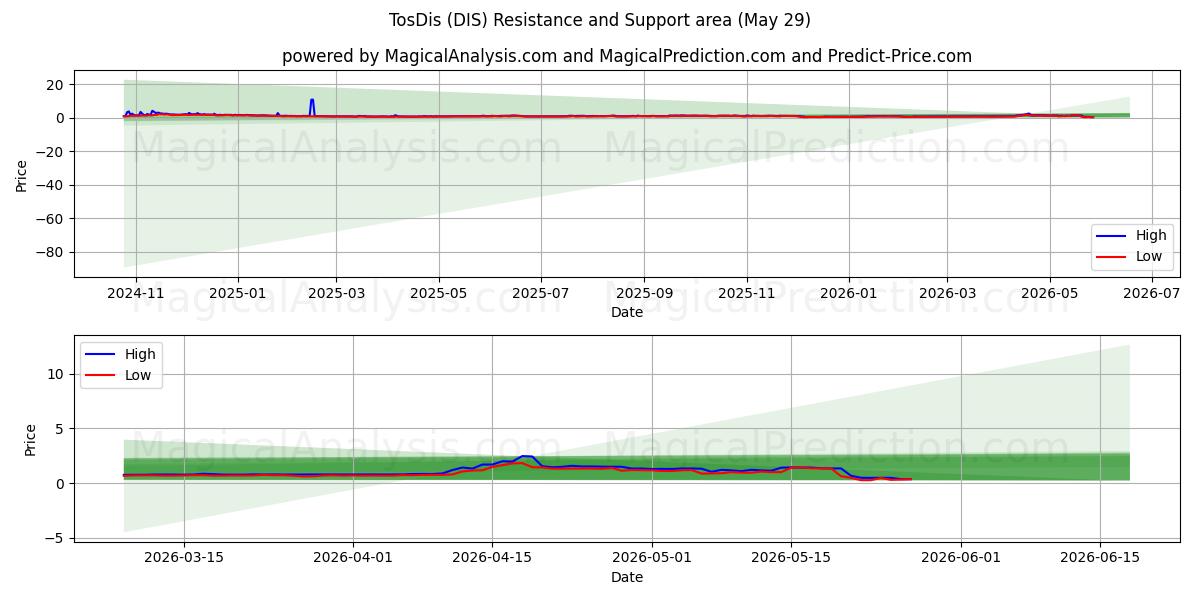Click the '2025-07' x-axis label in top chart
Screen dimensions: 1200x600
[540, 294]
